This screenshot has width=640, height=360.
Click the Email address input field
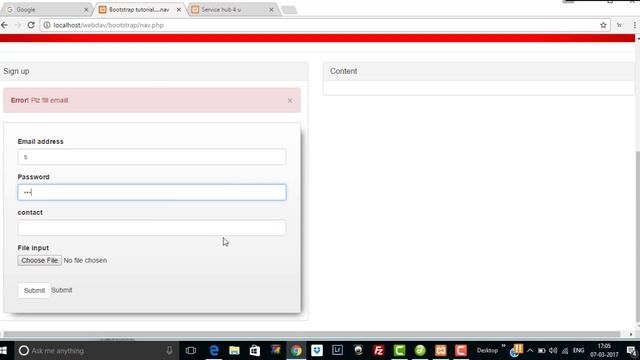pos(152,157)
